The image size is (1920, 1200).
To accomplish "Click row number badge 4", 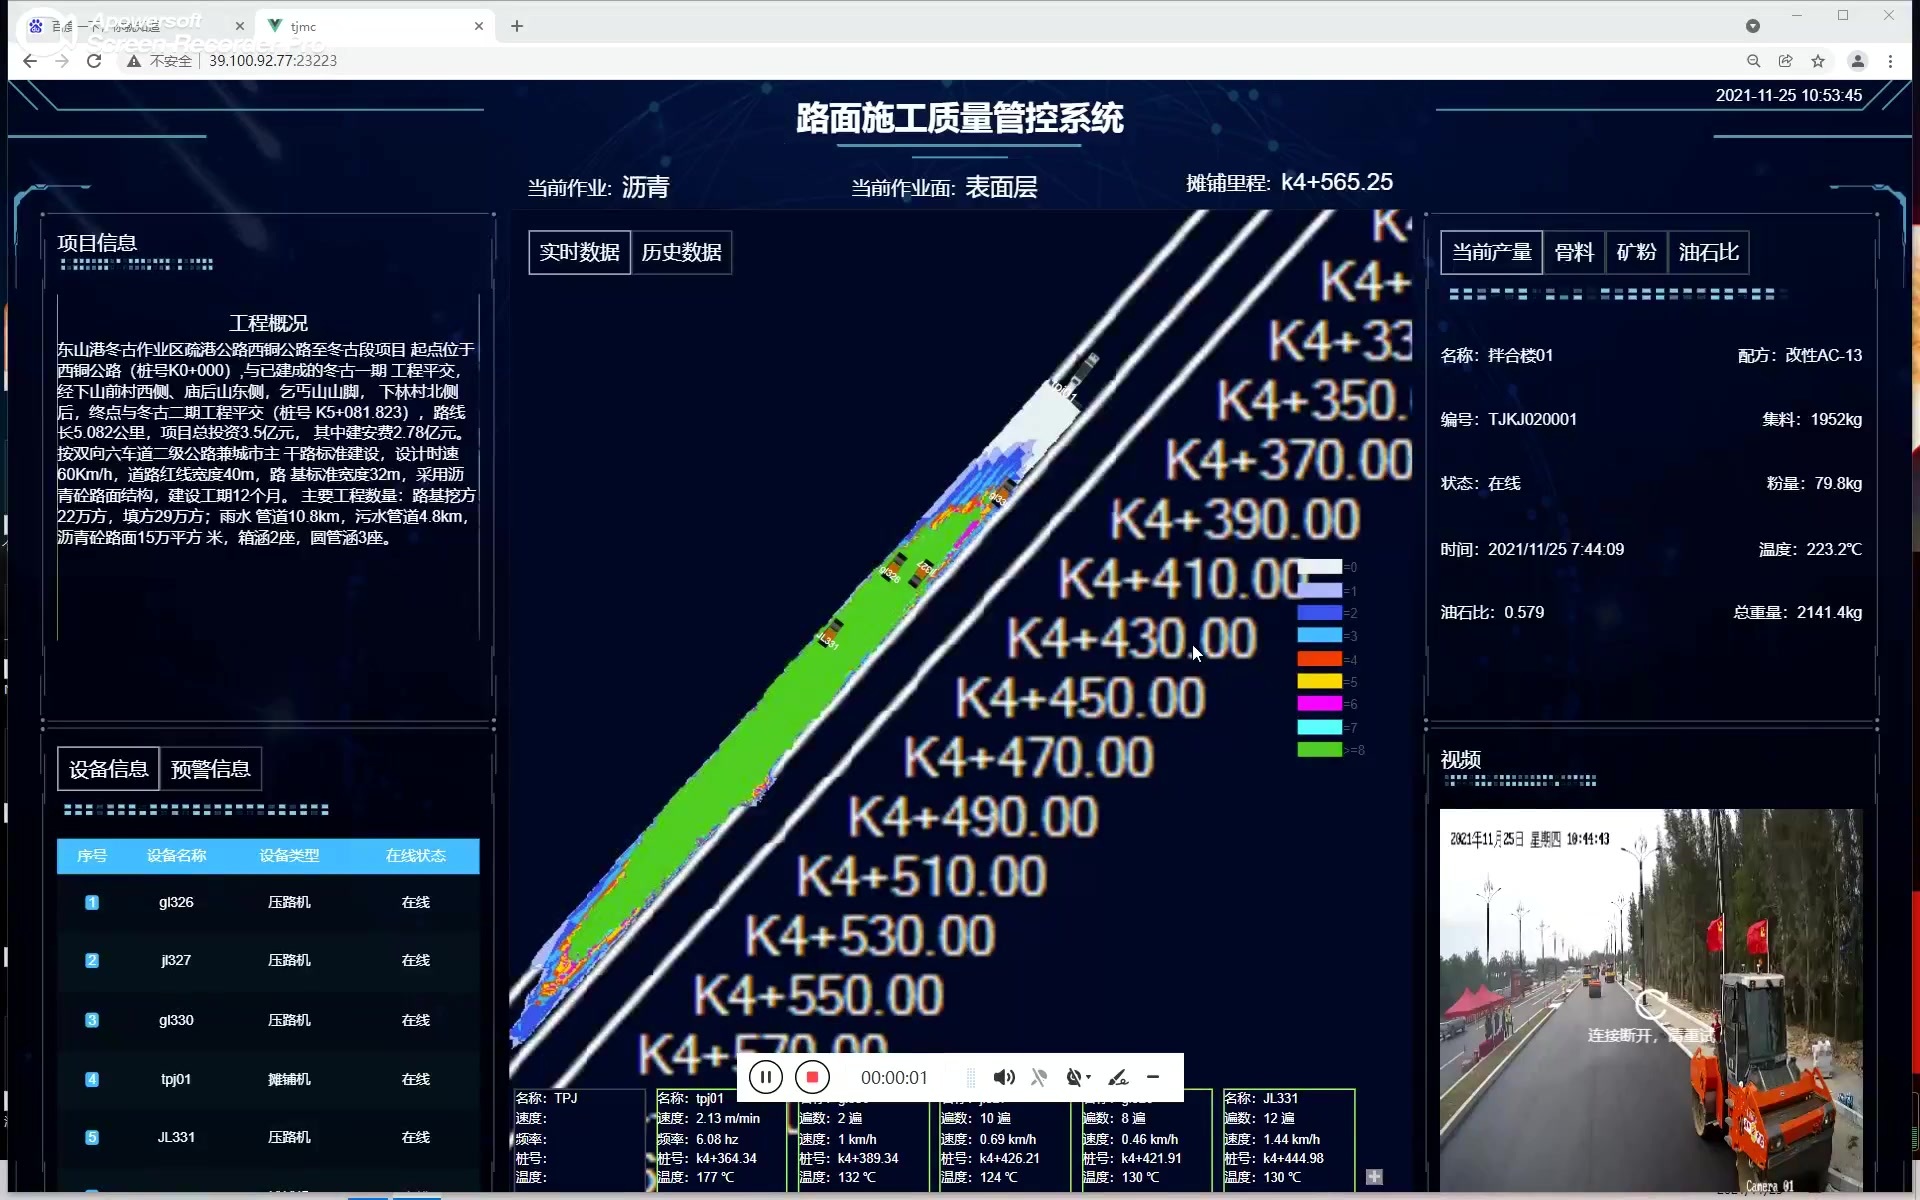I will [92, 1079].
